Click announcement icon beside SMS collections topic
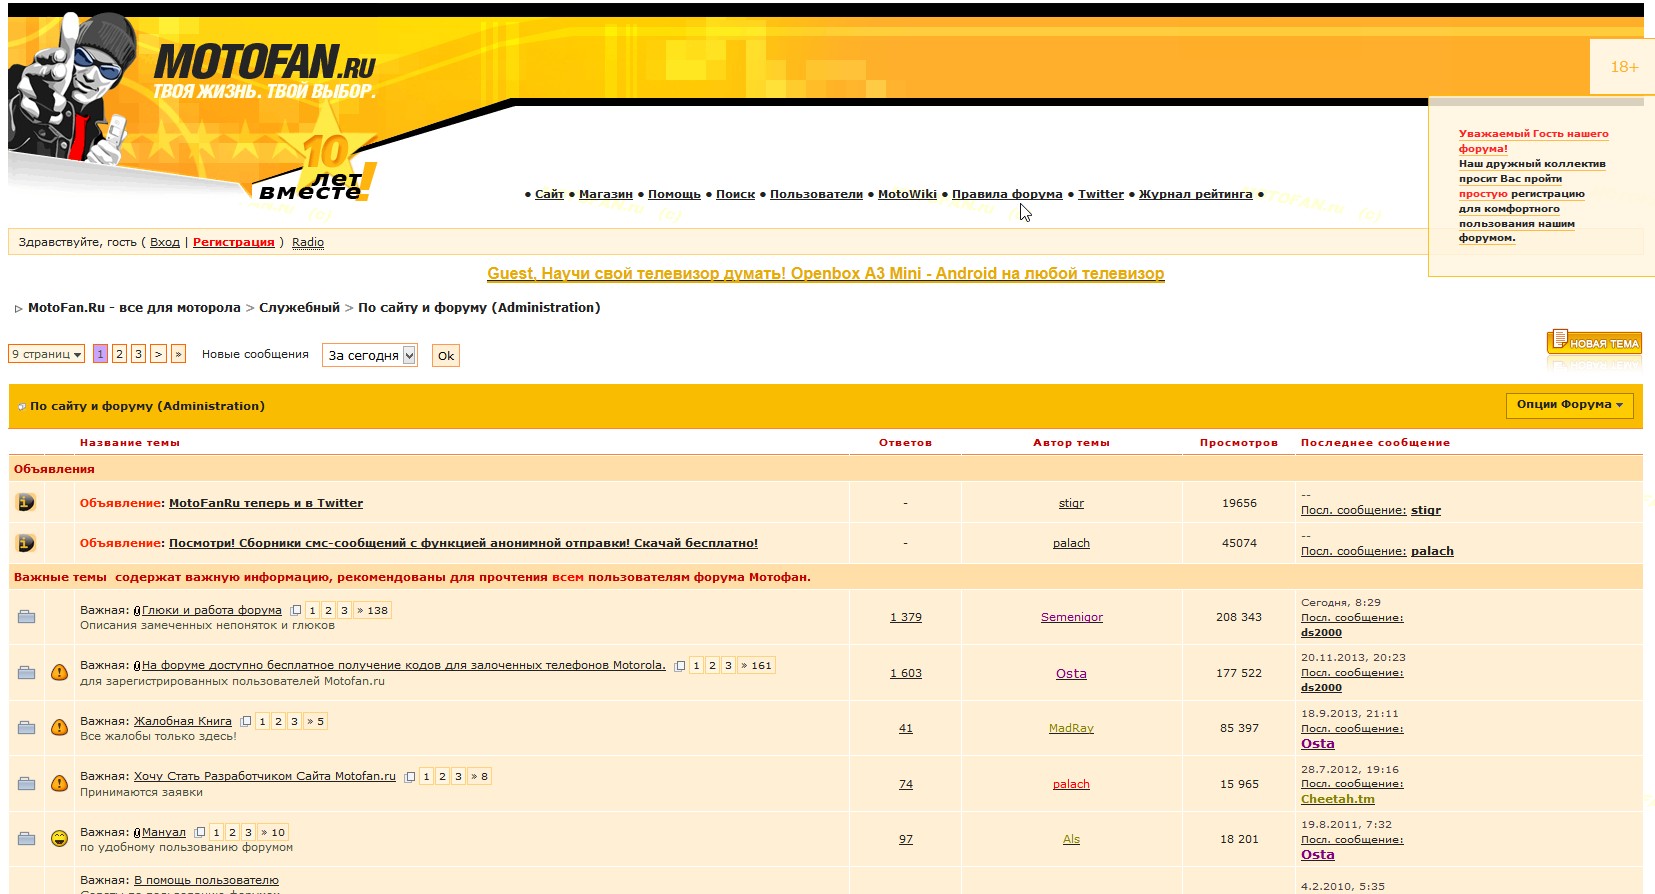The width and height of the screenshot is (1655, 894). click(x=26, y=543)
